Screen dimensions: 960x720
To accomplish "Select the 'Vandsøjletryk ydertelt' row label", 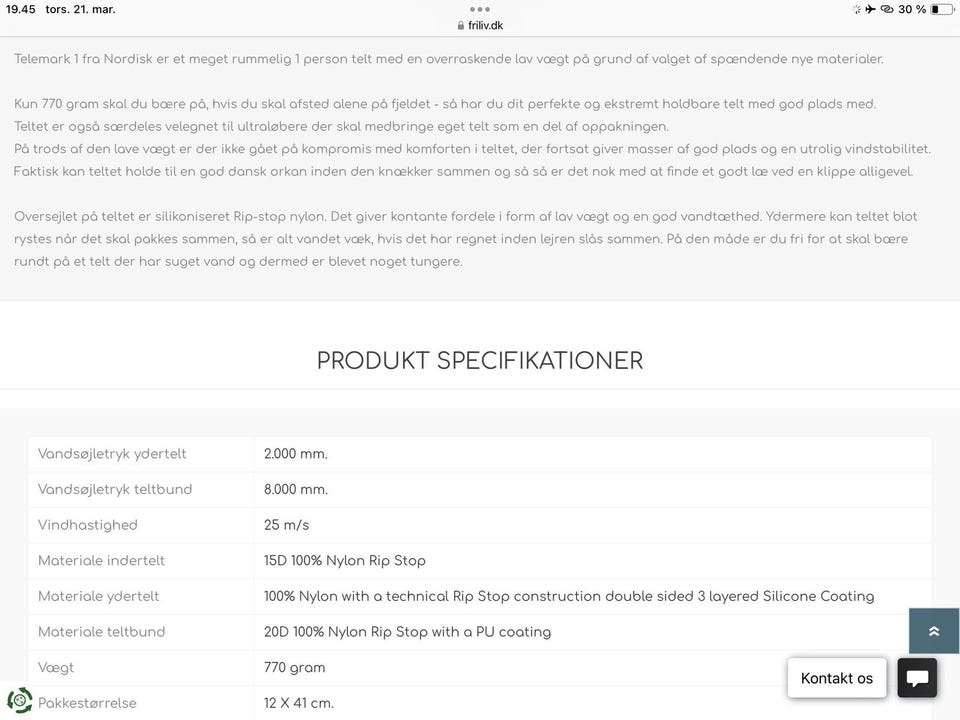I will (x=112, y=454).
